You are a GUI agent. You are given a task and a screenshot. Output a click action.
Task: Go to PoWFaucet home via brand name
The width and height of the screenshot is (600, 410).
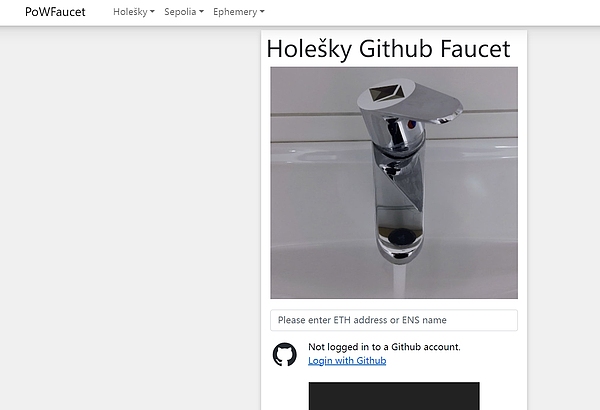tap(55, 12)
